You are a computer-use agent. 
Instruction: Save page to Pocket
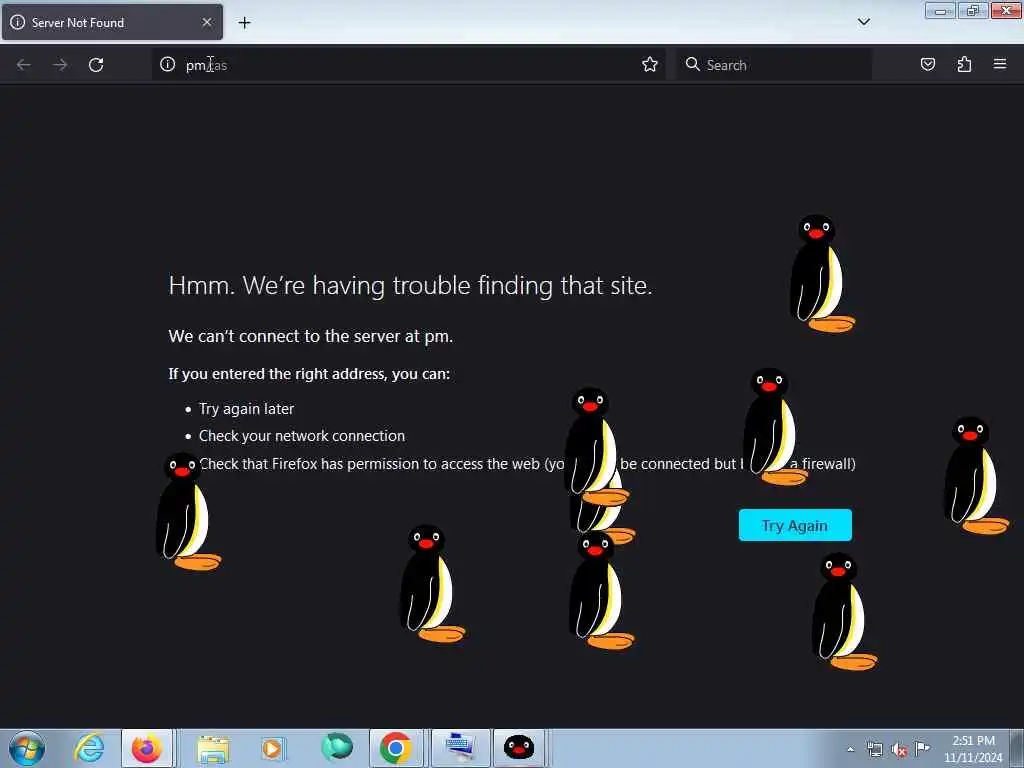[927, 65]
